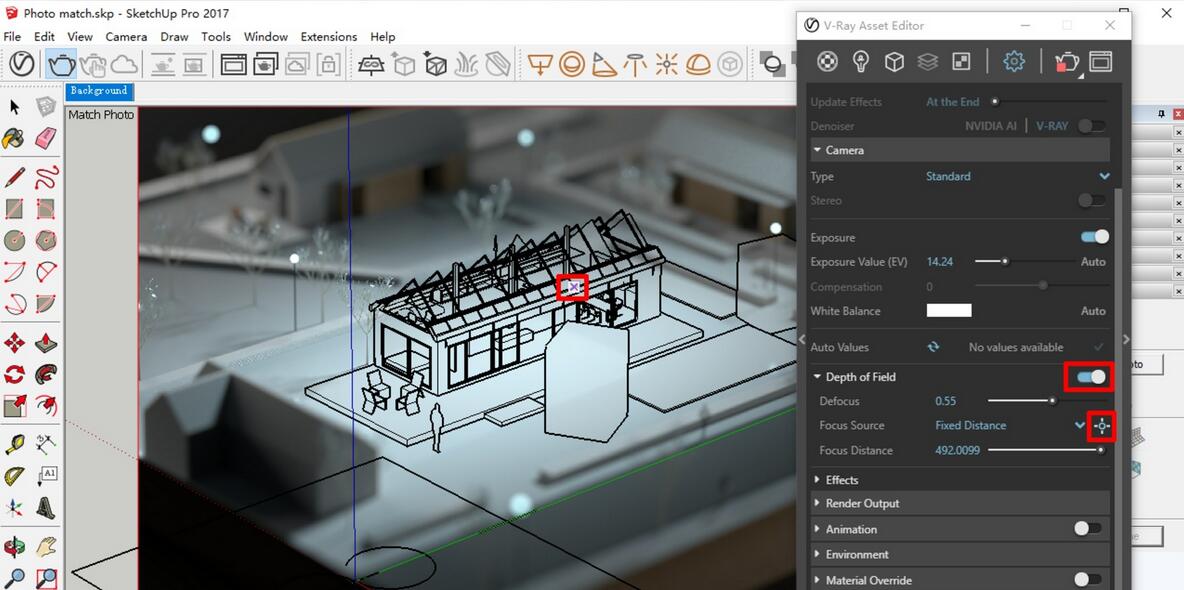Toggle the Exposure switch off
Viewport: 1184px width, 590px height.
coord(1095,237)
